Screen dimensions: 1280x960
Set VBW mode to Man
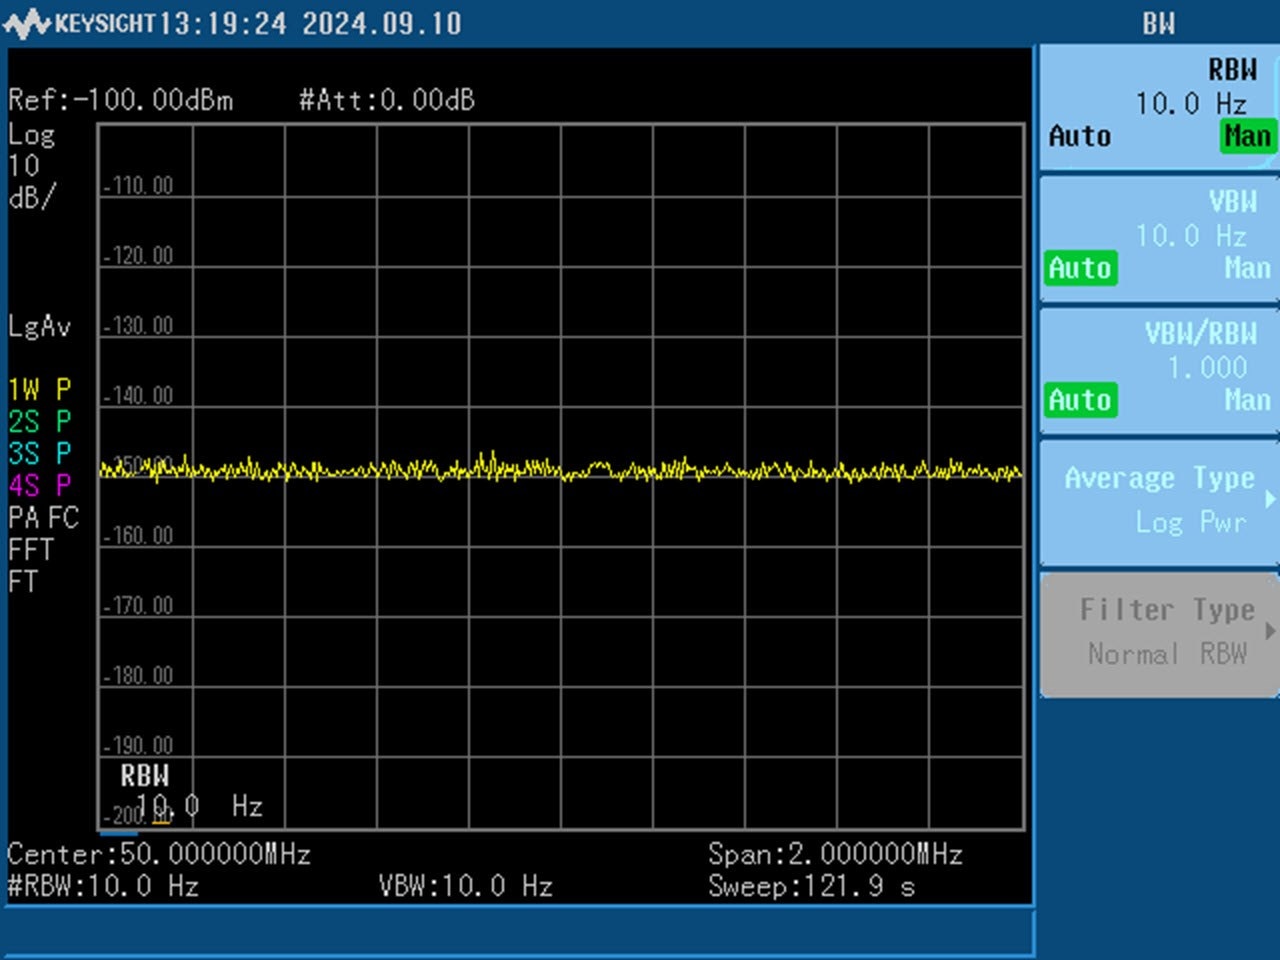[1247, 268]
